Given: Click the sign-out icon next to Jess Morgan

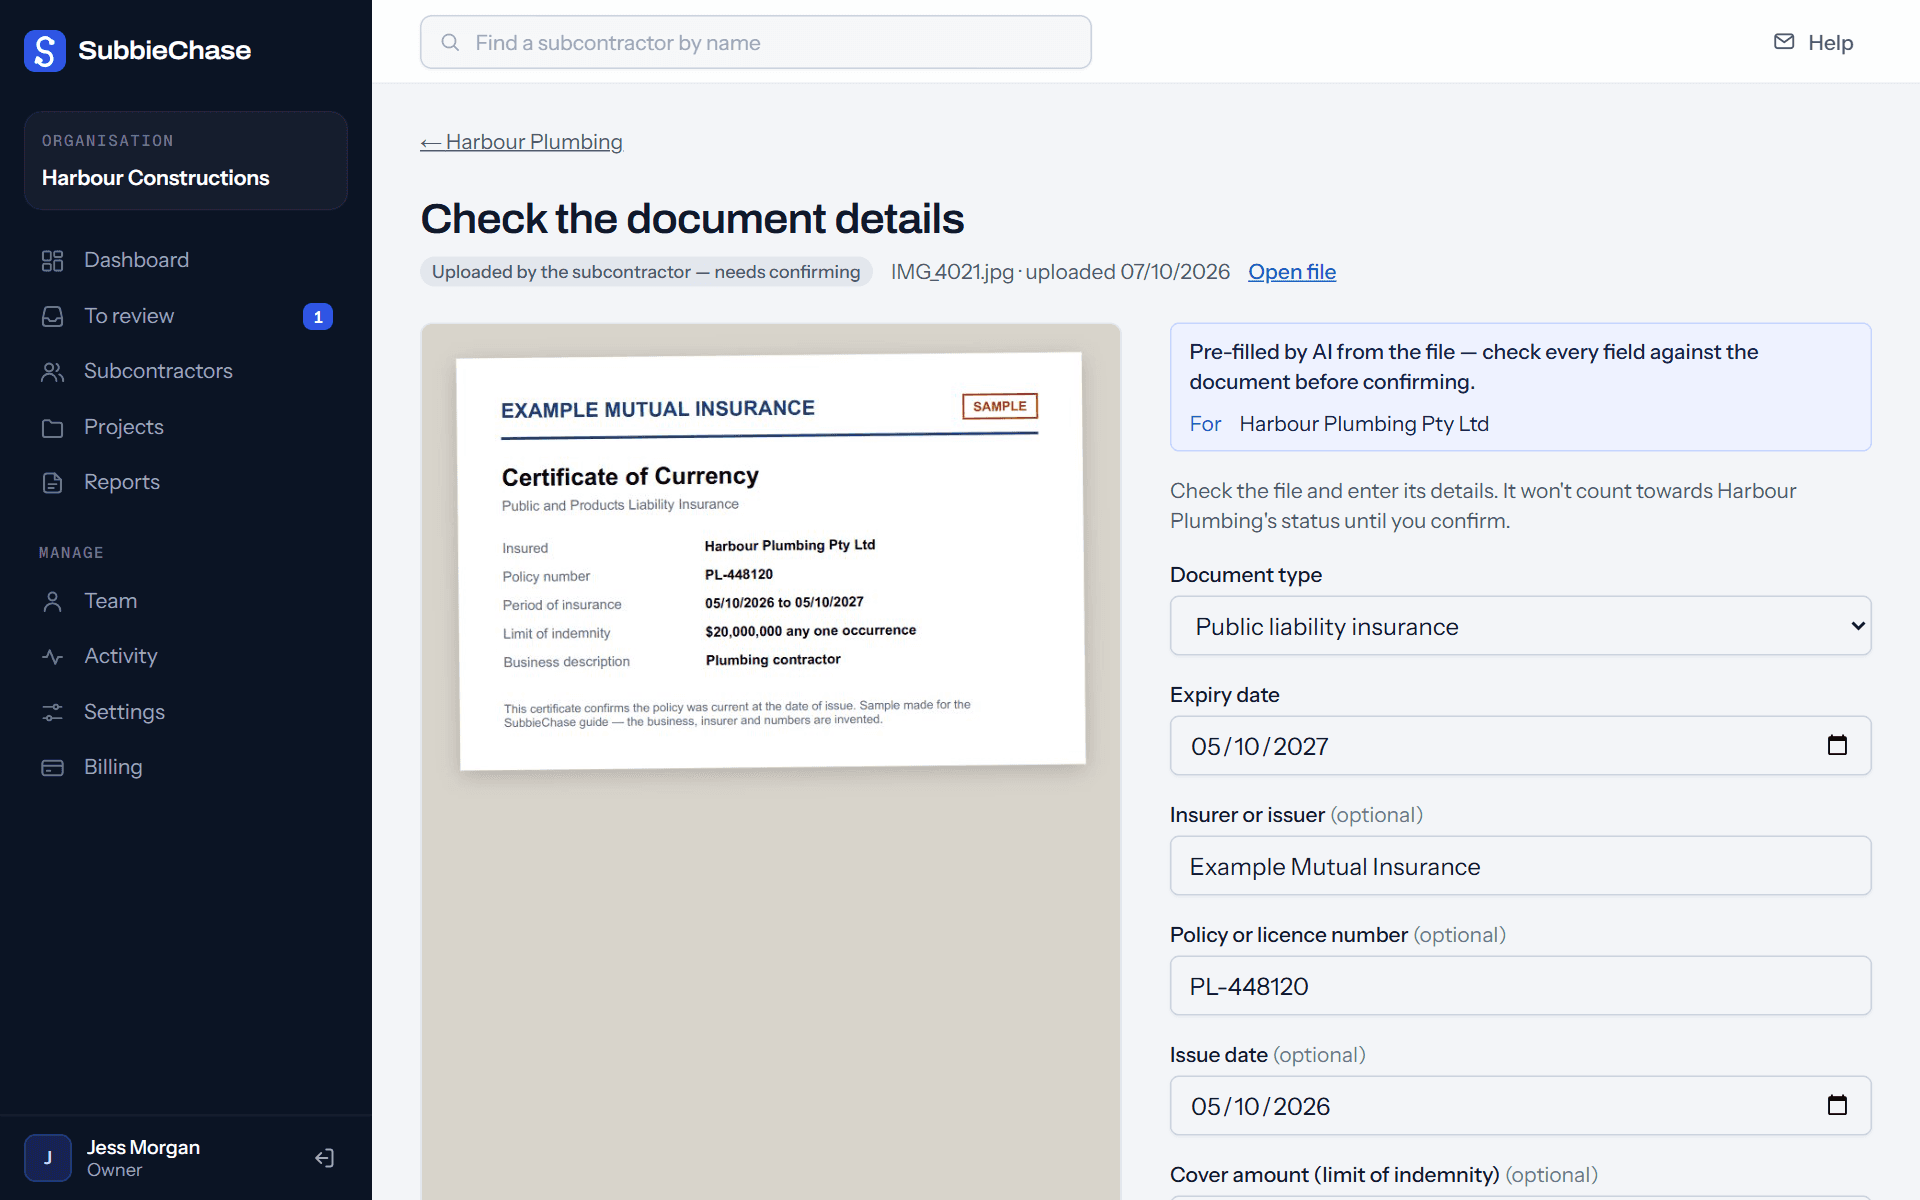Looking at the screenshot, I should pyautogui.click(x=324, y=1158).
